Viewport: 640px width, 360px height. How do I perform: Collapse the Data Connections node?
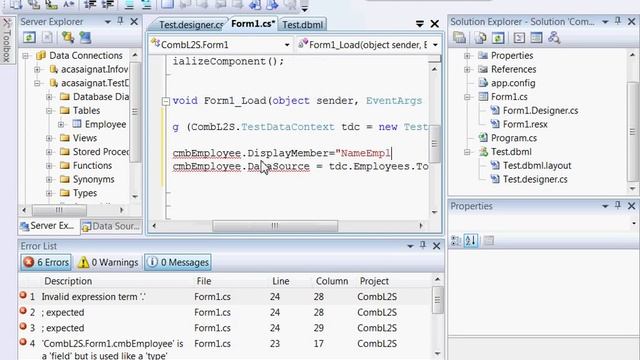point(25,56)
